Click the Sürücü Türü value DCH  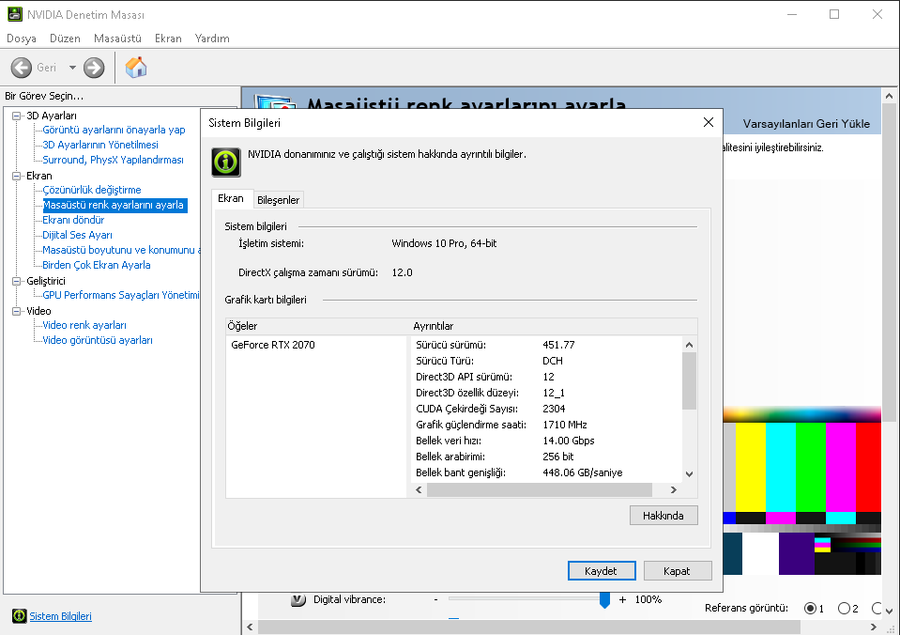(553, 361)
